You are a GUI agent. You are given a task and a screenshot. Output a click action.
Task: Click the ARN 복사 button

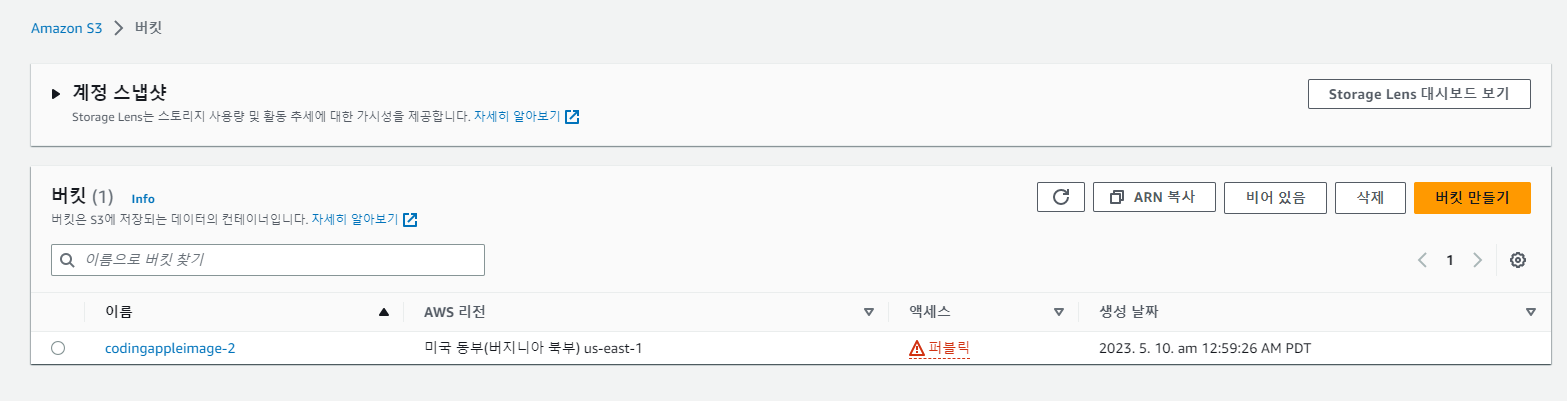tap(1154, 197)
